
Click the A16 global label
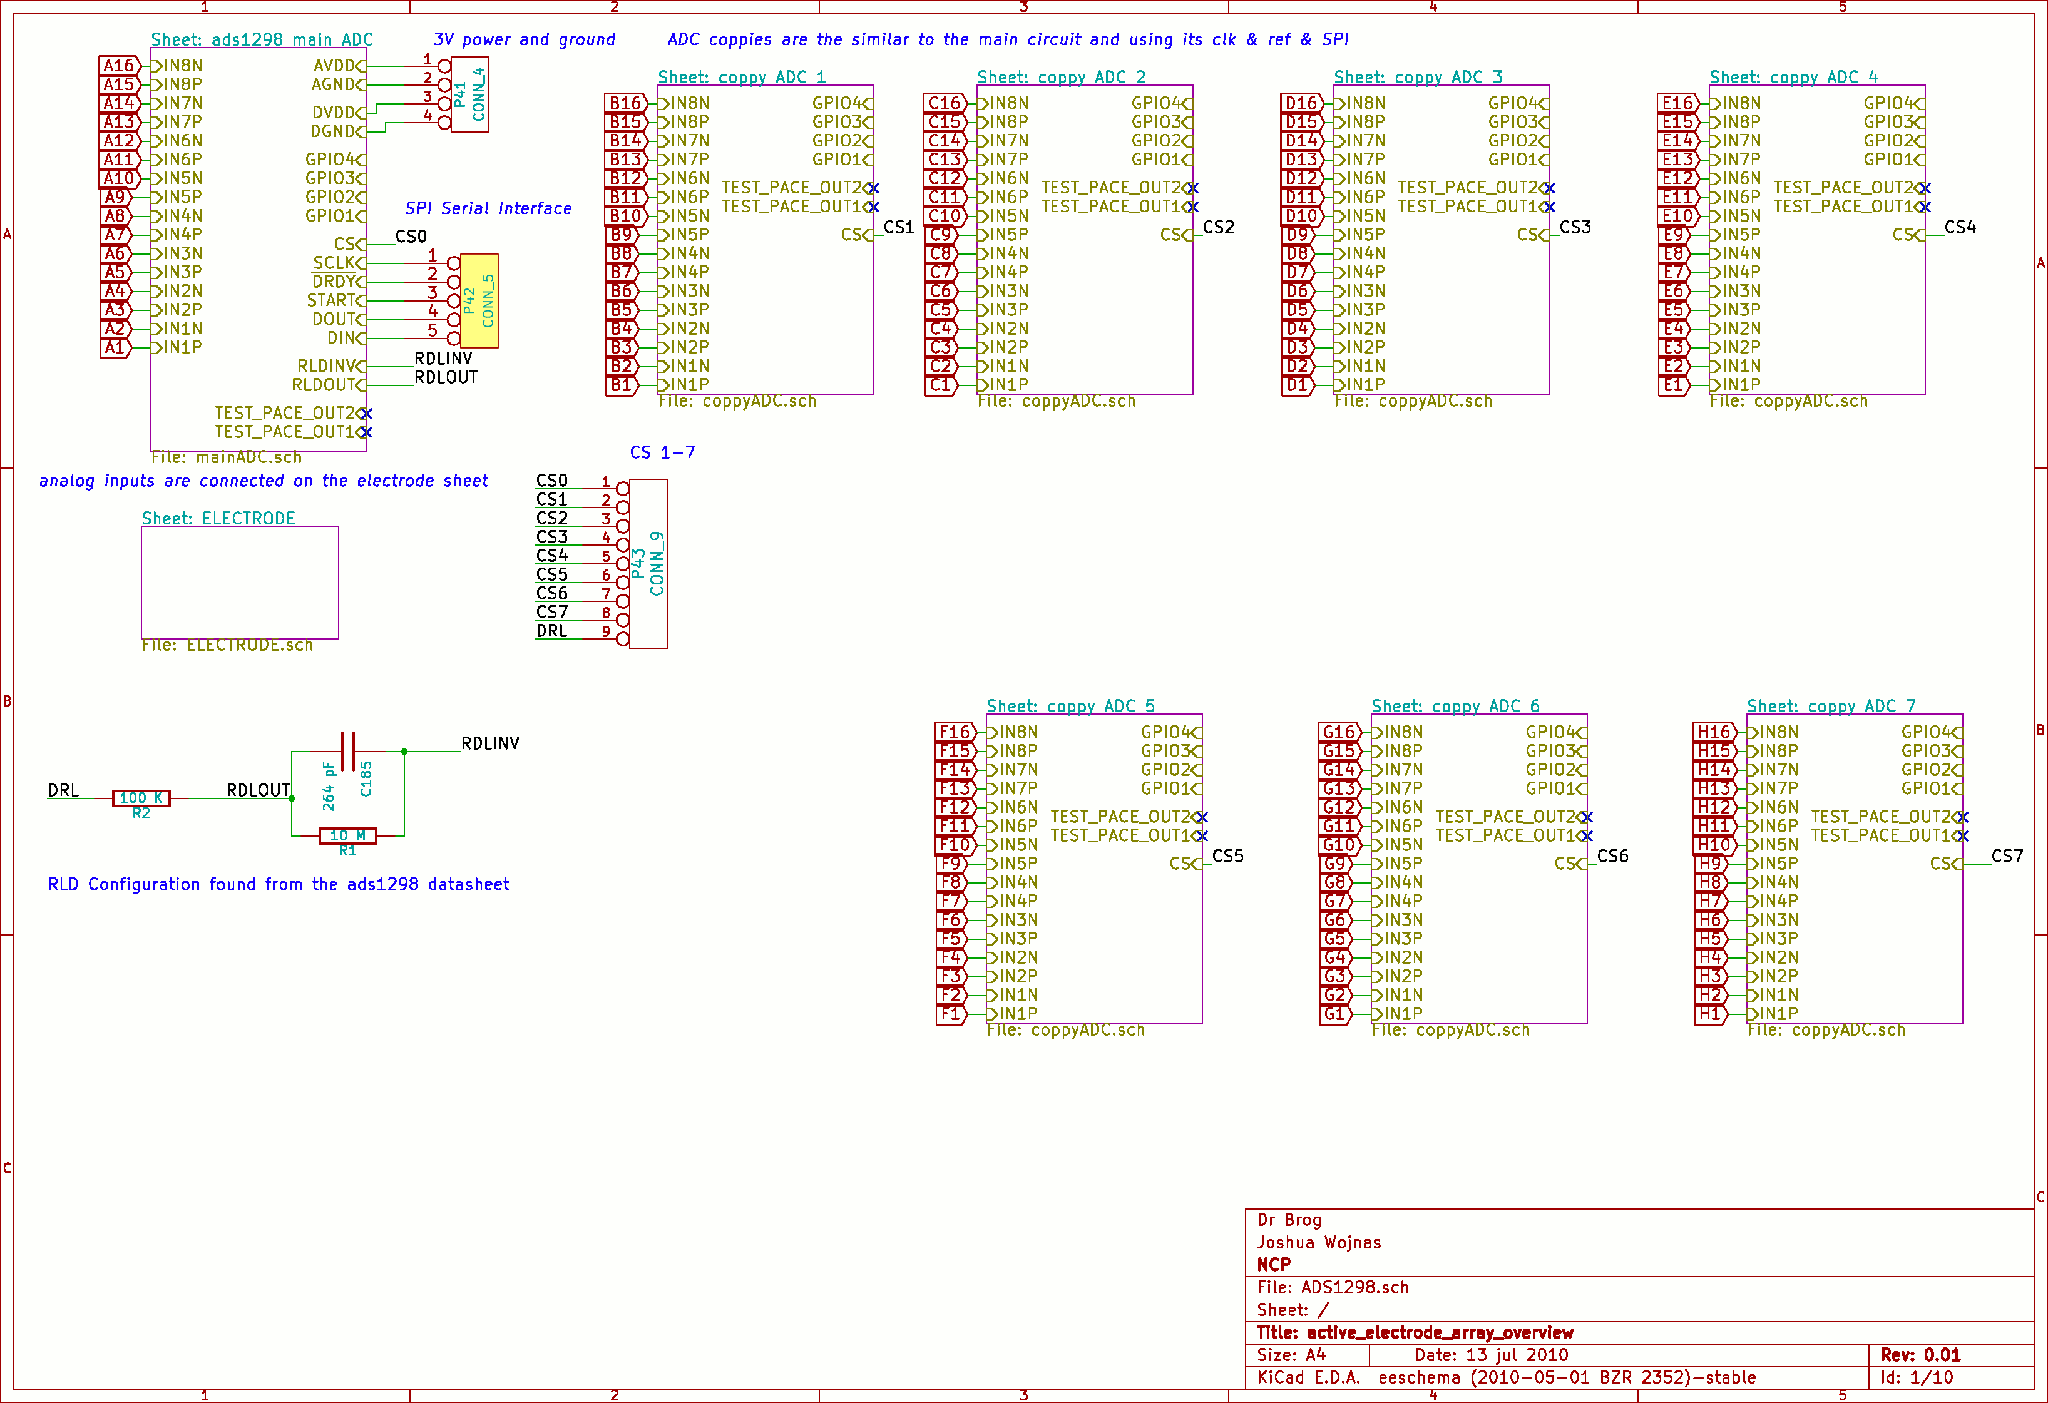119,66
